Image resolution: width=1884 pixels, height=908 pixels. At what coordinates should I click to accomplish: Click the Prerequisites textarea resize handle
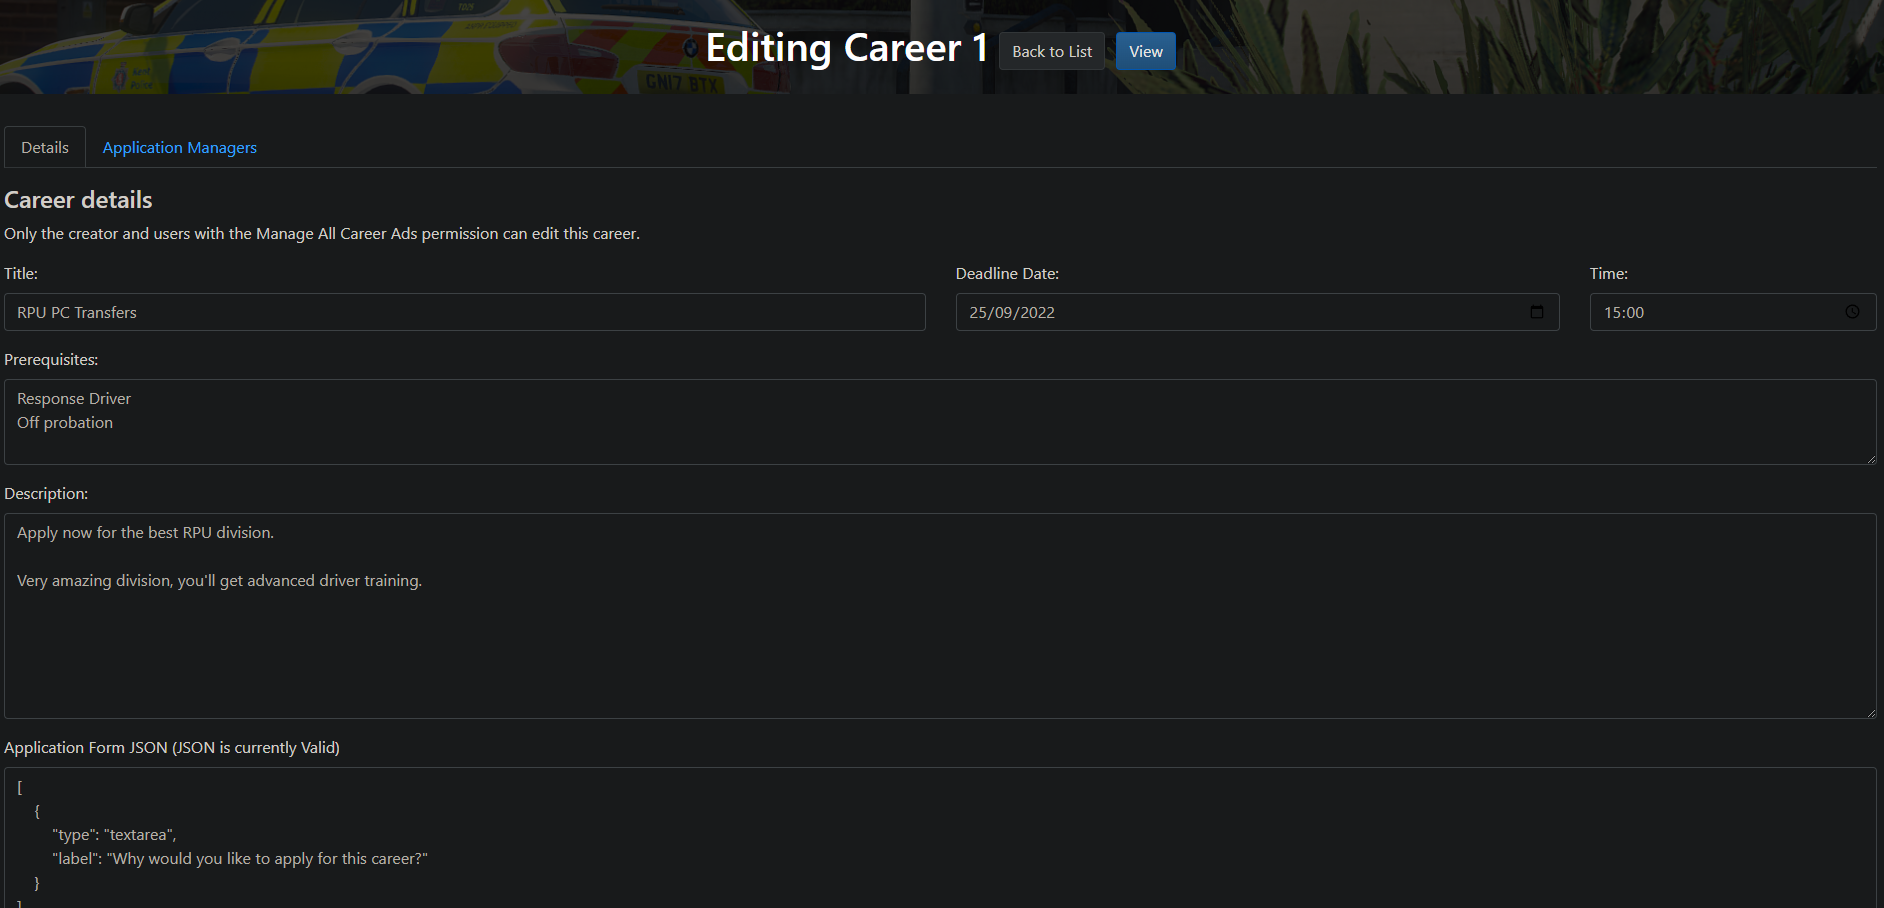[x=1870, y=459]
